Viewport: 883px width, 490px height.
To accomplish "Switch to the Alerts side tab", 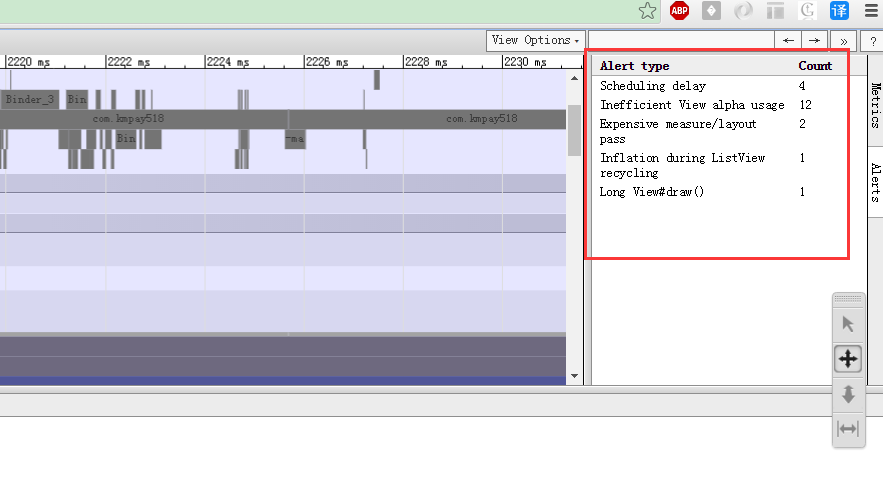I will click(875, 182).
